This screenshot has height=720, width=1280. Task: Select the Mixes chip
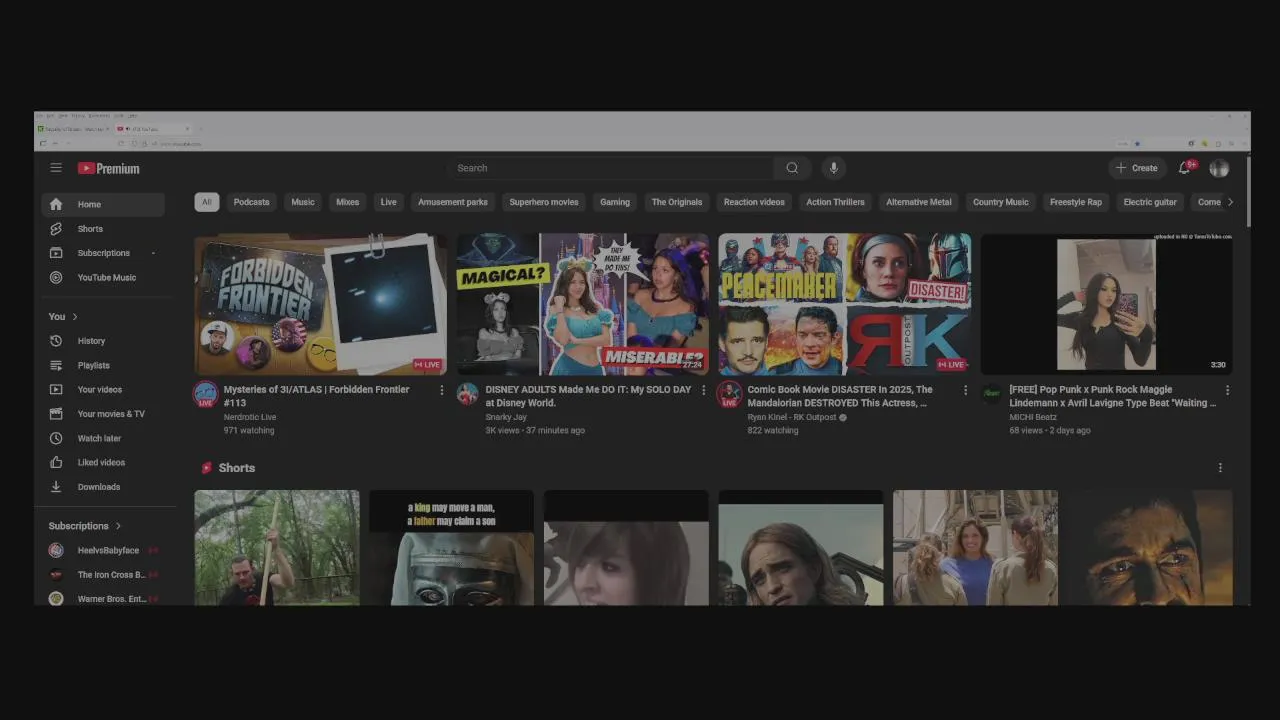pos(347,202)
